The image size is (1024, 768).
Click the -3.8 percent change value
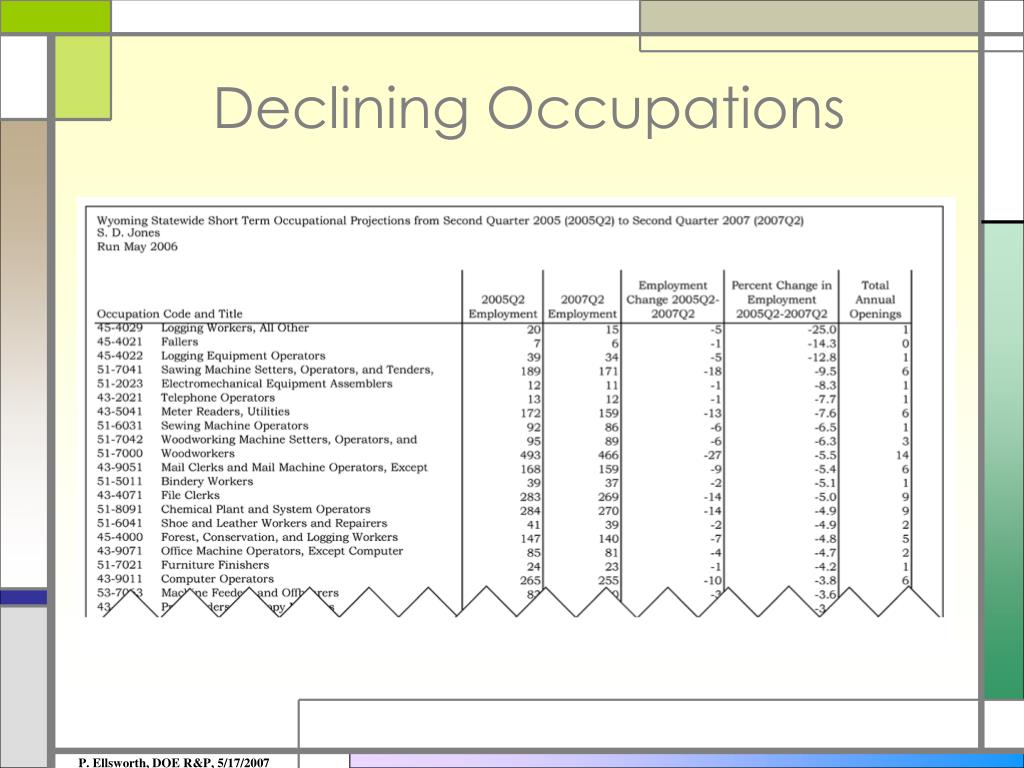[x=825, y=581]
